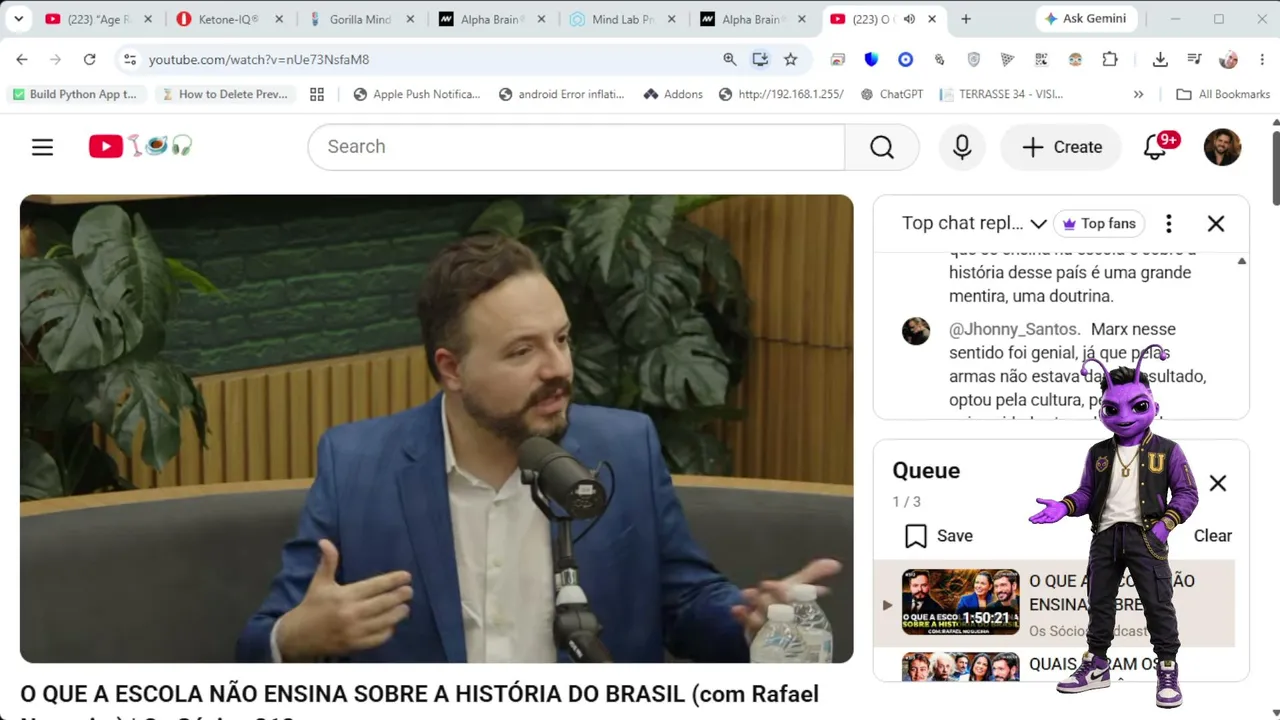
Task: Open a new browser tab
Action: [x=965, y=19]
